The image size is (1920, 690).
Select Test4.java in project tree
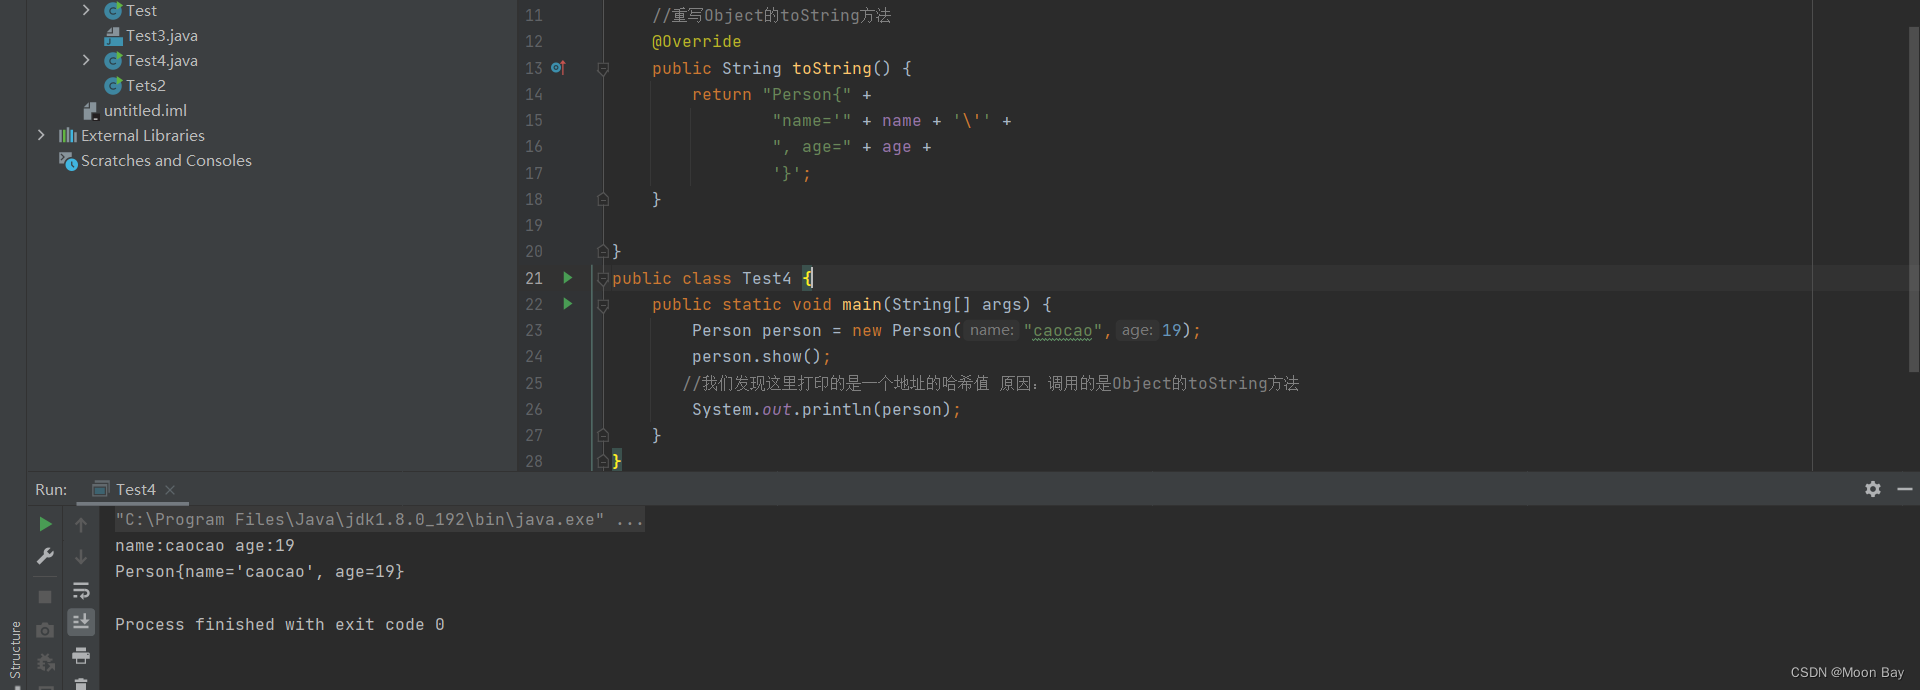tap(161, 60)
